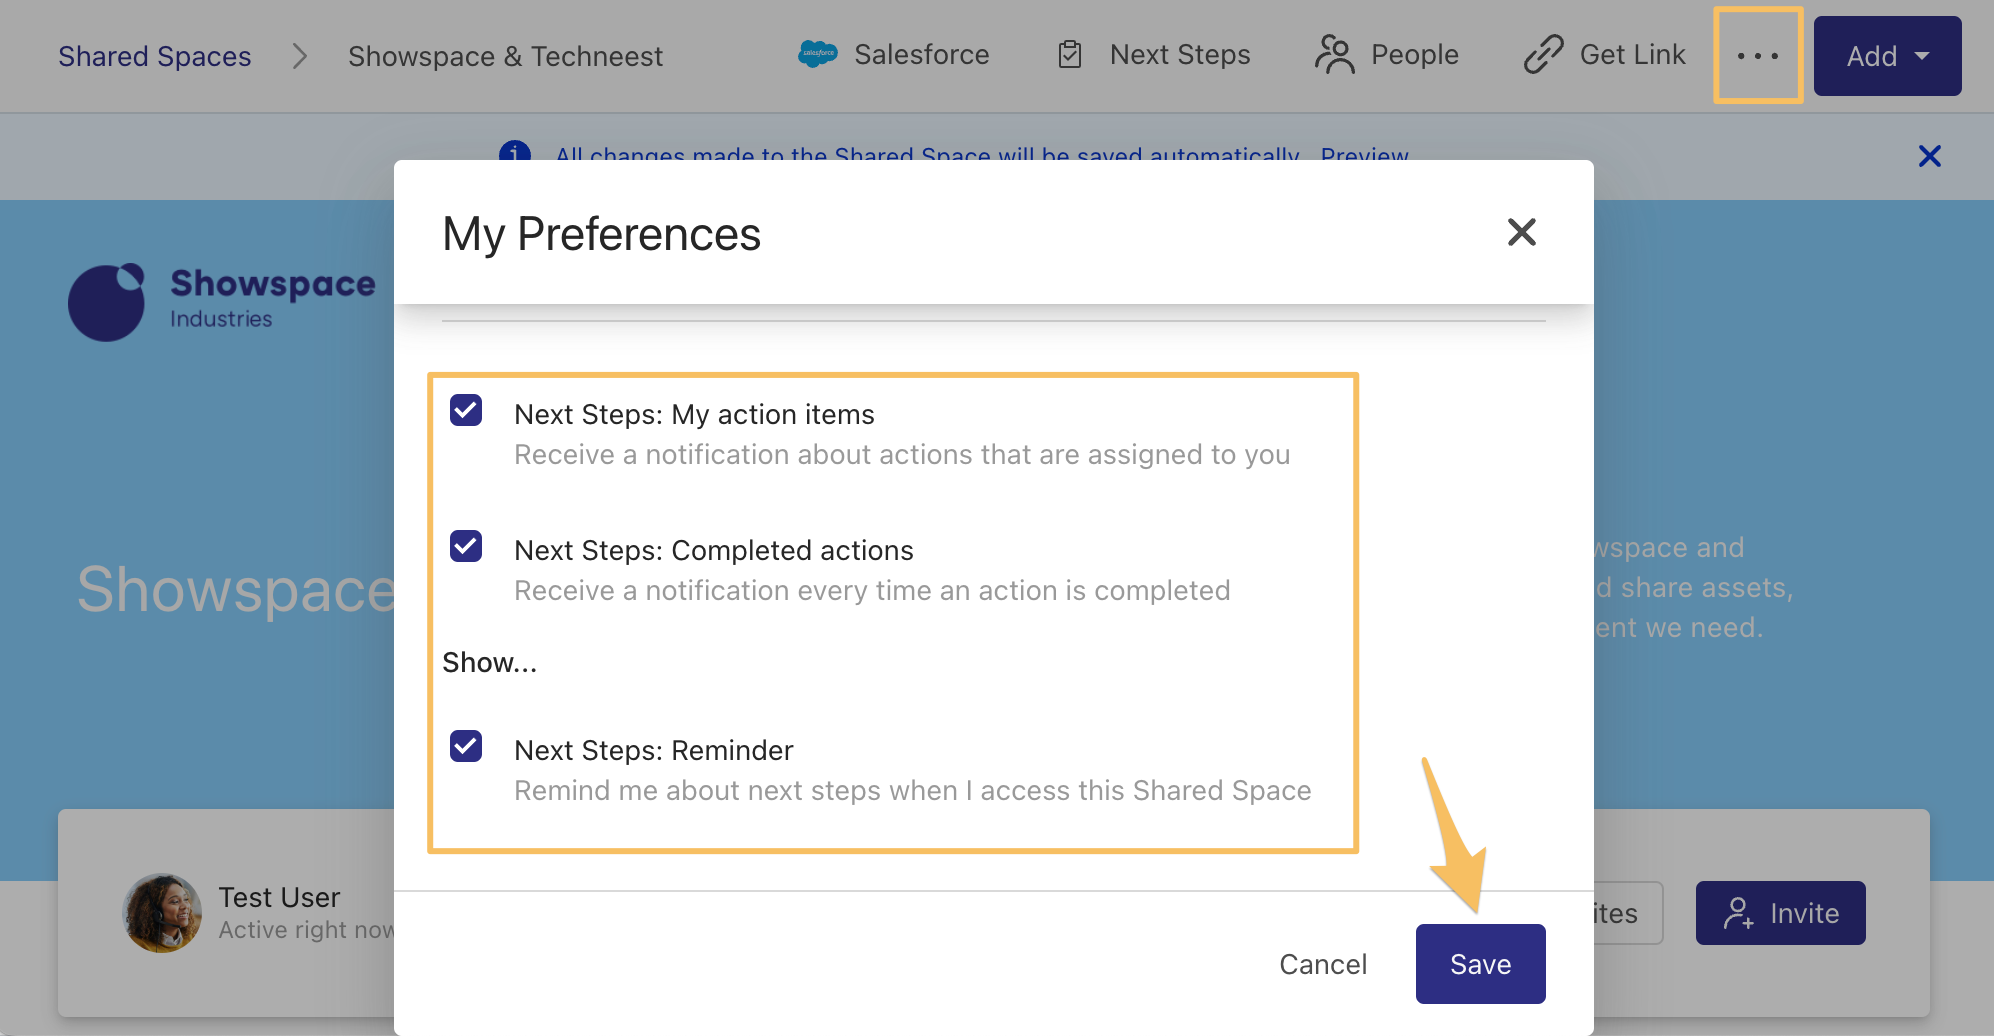Click the Invite button

[1780, 913]
